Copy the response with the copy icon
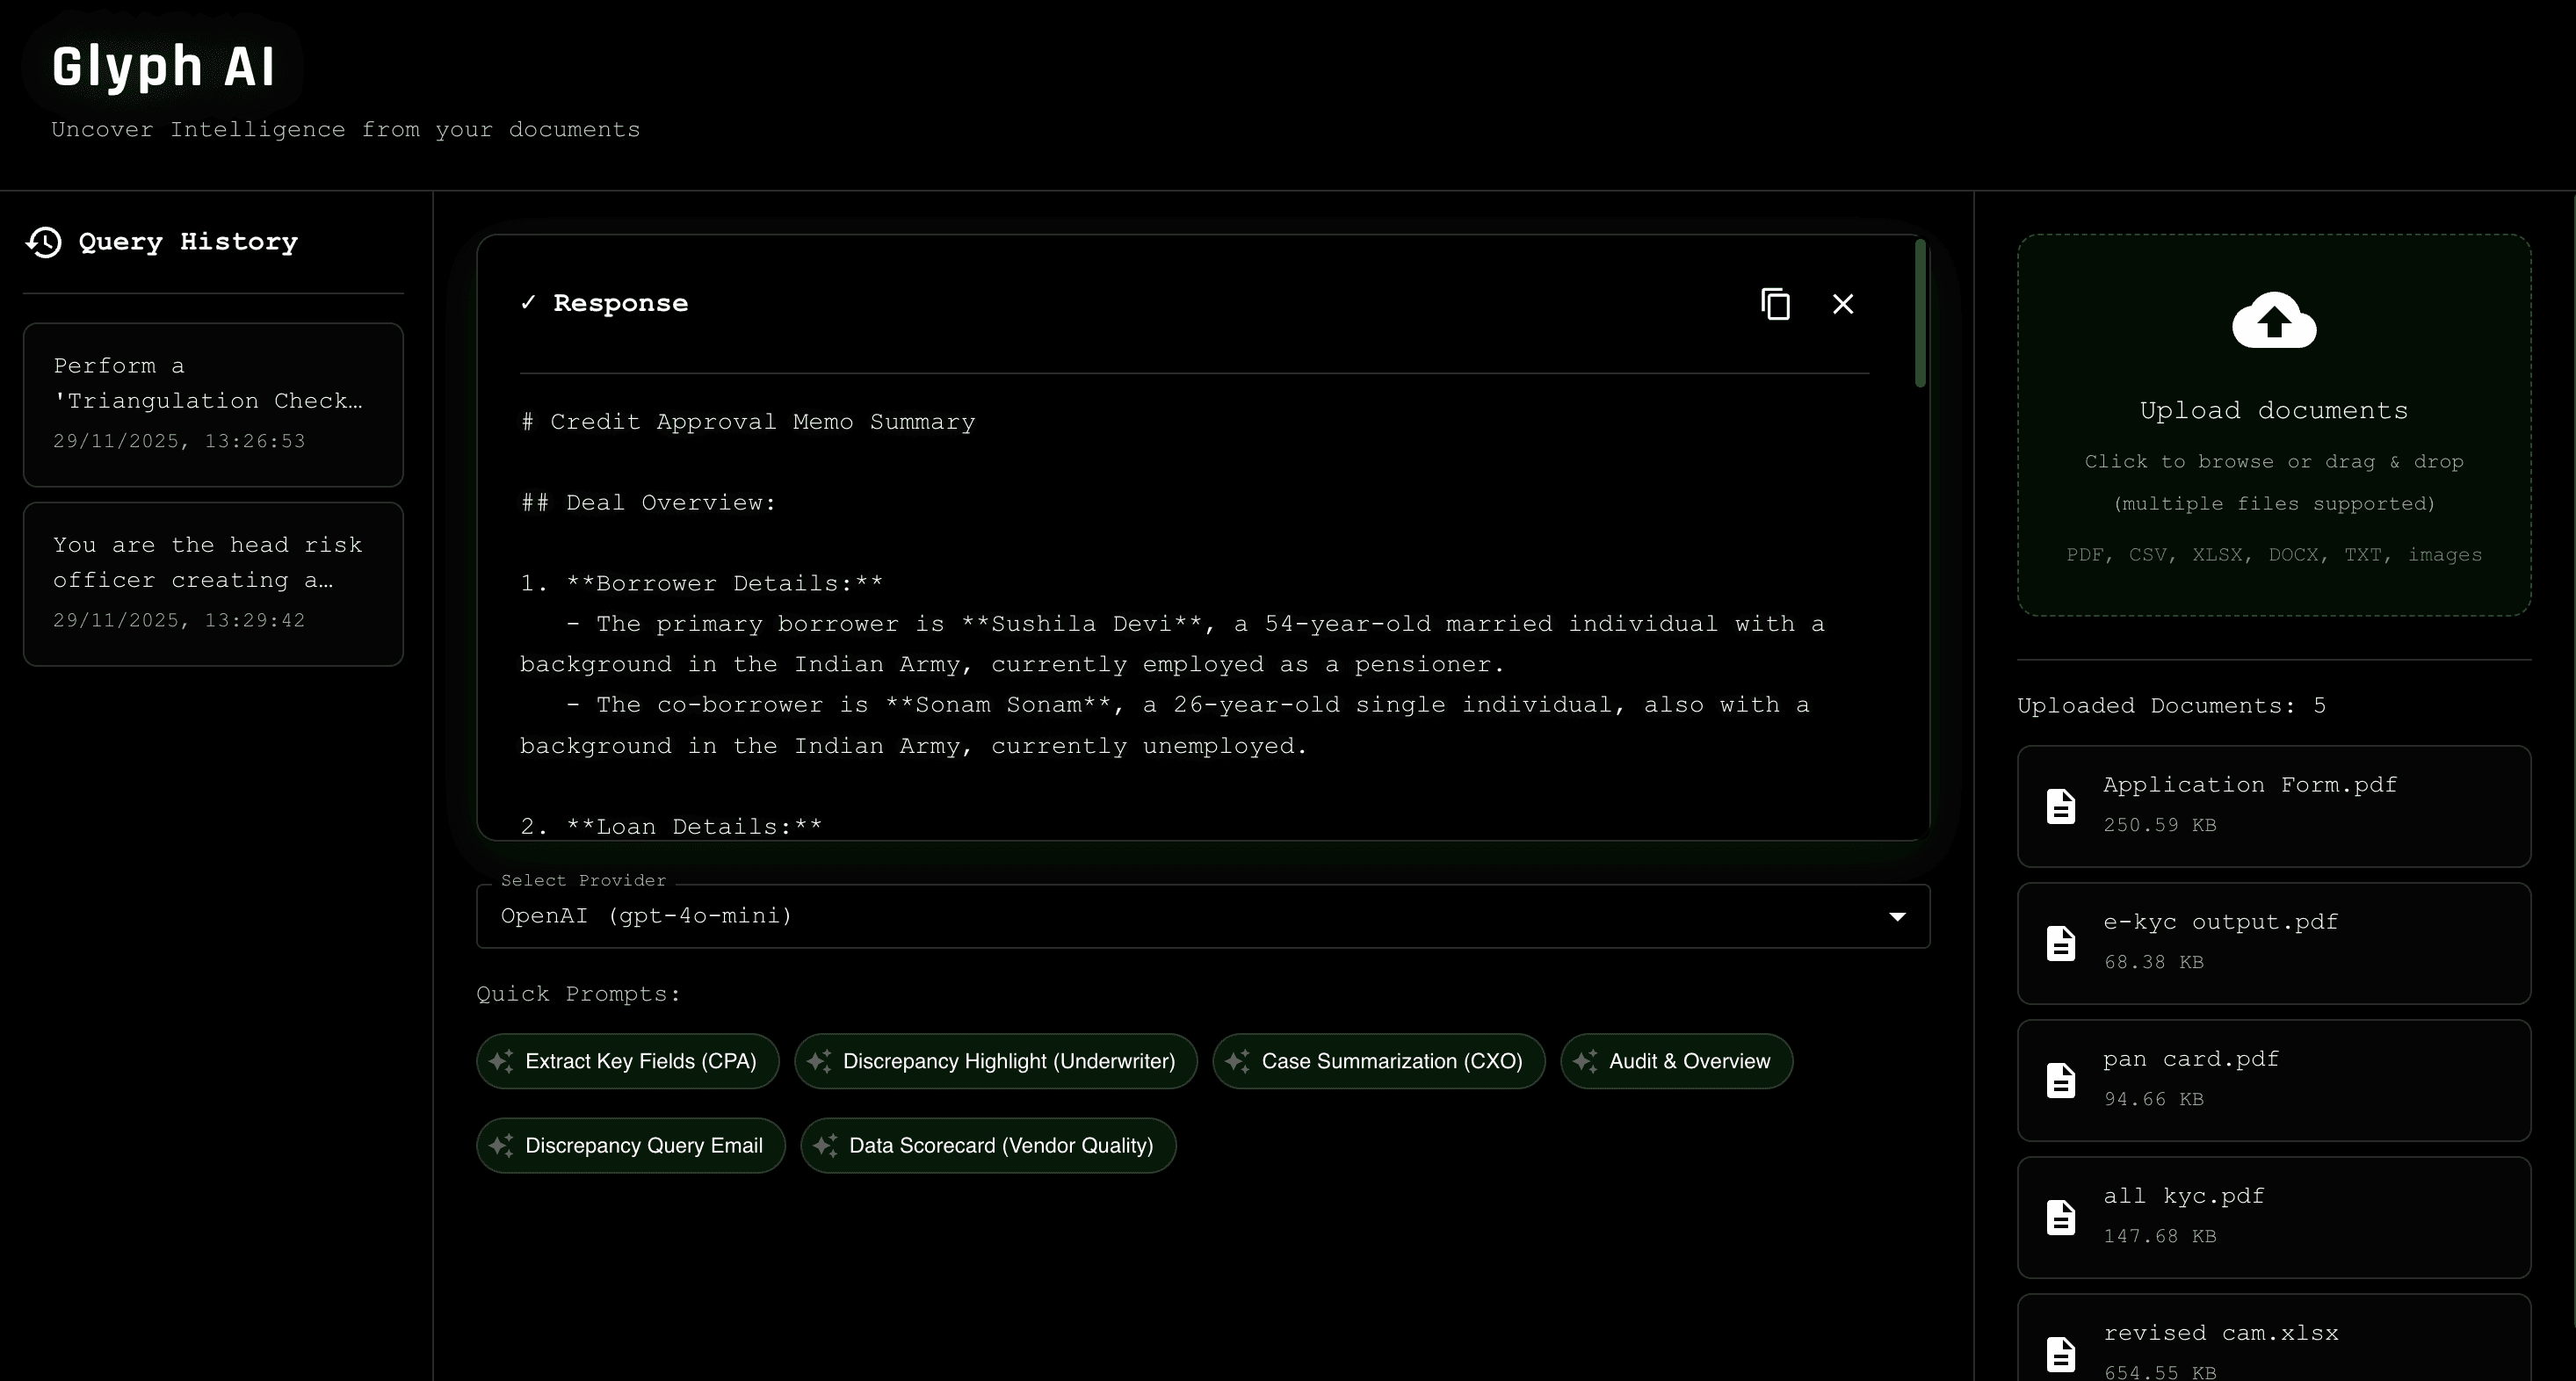The image size is (2576, 1381). tap(1775, 304)
